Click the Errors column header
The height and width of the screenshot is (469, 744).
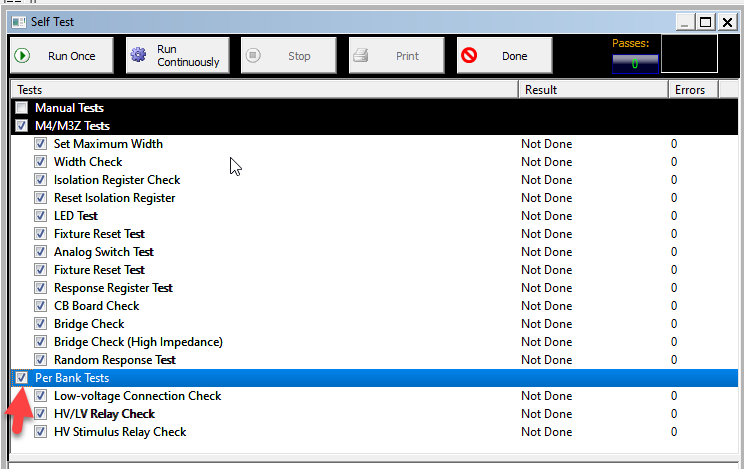point(689,90)
